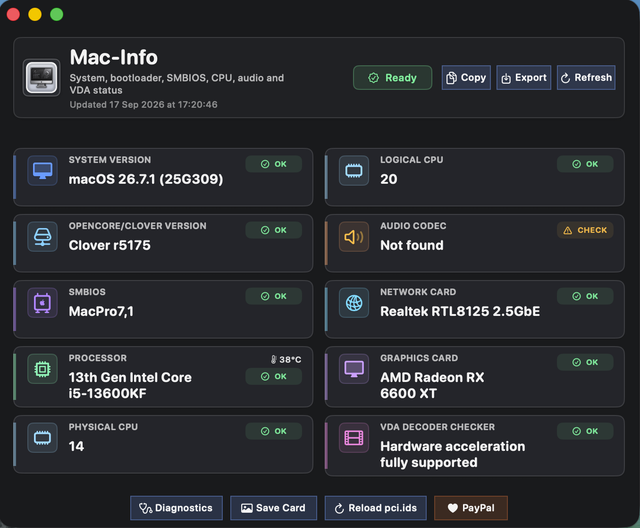Click the OK badge on System Version
The width and height of the screenshot is (640, 528).
[273, 164]
